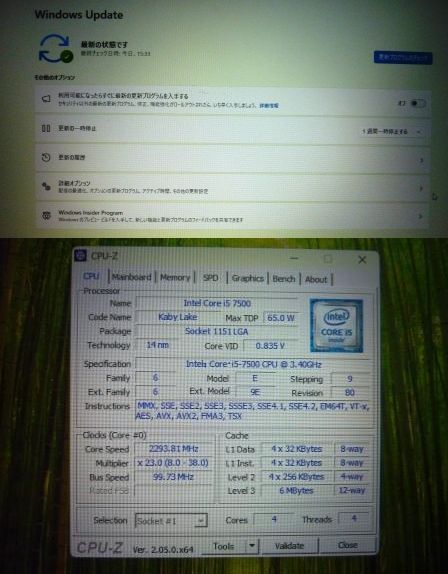The height and width of the screenshot is (574, 448).
Task: Click the Specification field with i5-7500 CPU @ 3.40GHz
Action: tap(253, 364)
